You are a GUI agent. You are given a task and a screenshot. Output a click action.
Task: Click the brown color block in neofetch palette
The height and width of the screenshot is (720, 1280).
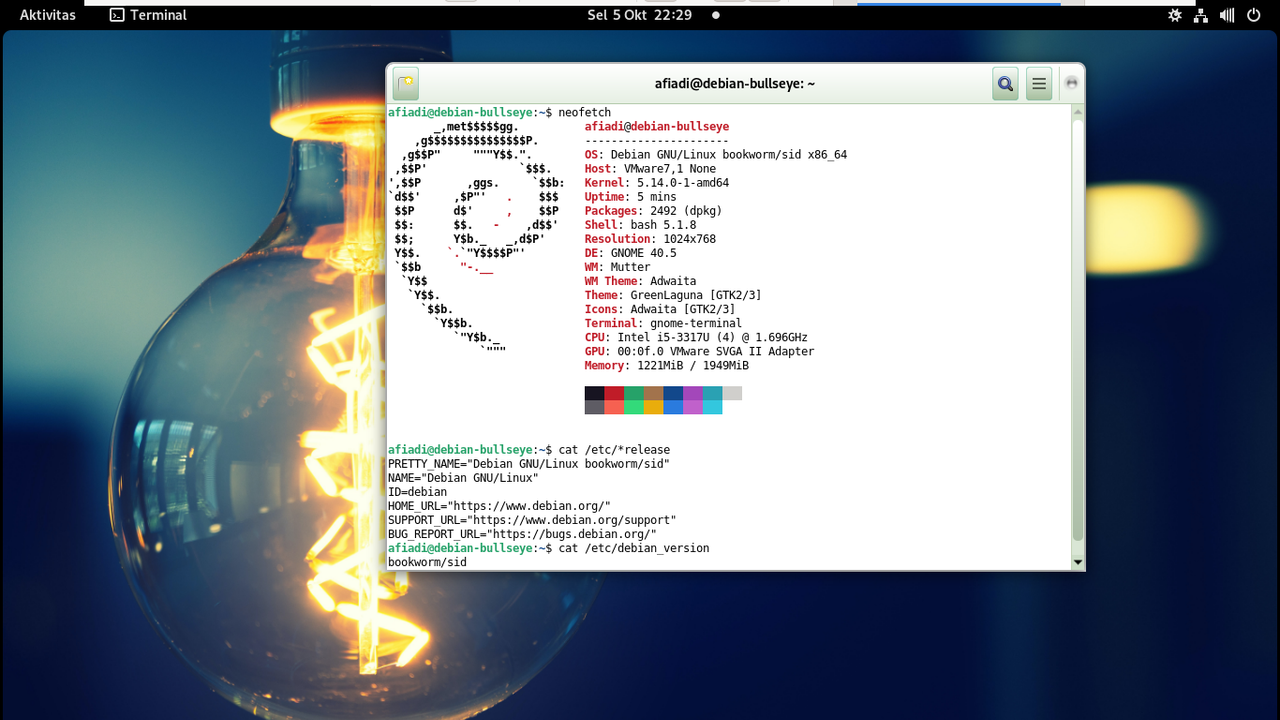tap(653, 393)
